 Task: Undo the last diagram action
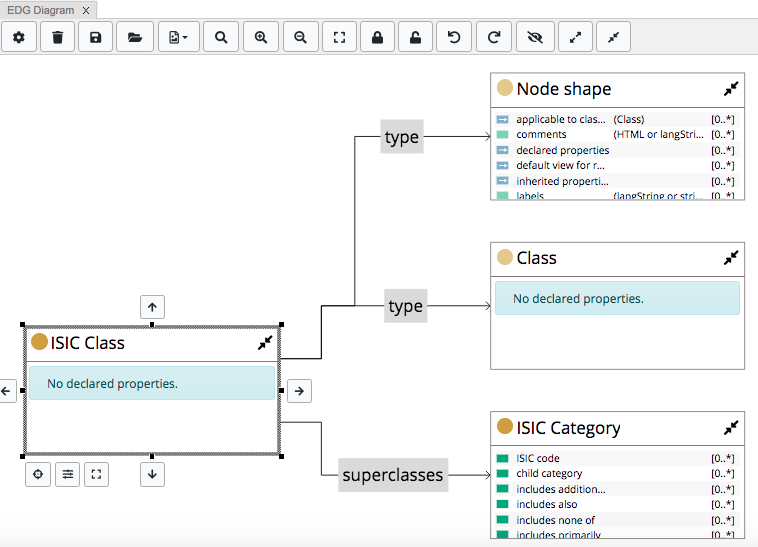pyautogui.click(x=455, y=37)
